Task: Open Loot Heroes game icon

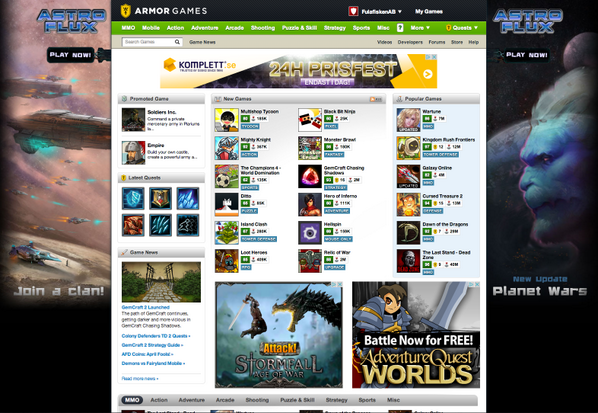Action: (227, 261)
